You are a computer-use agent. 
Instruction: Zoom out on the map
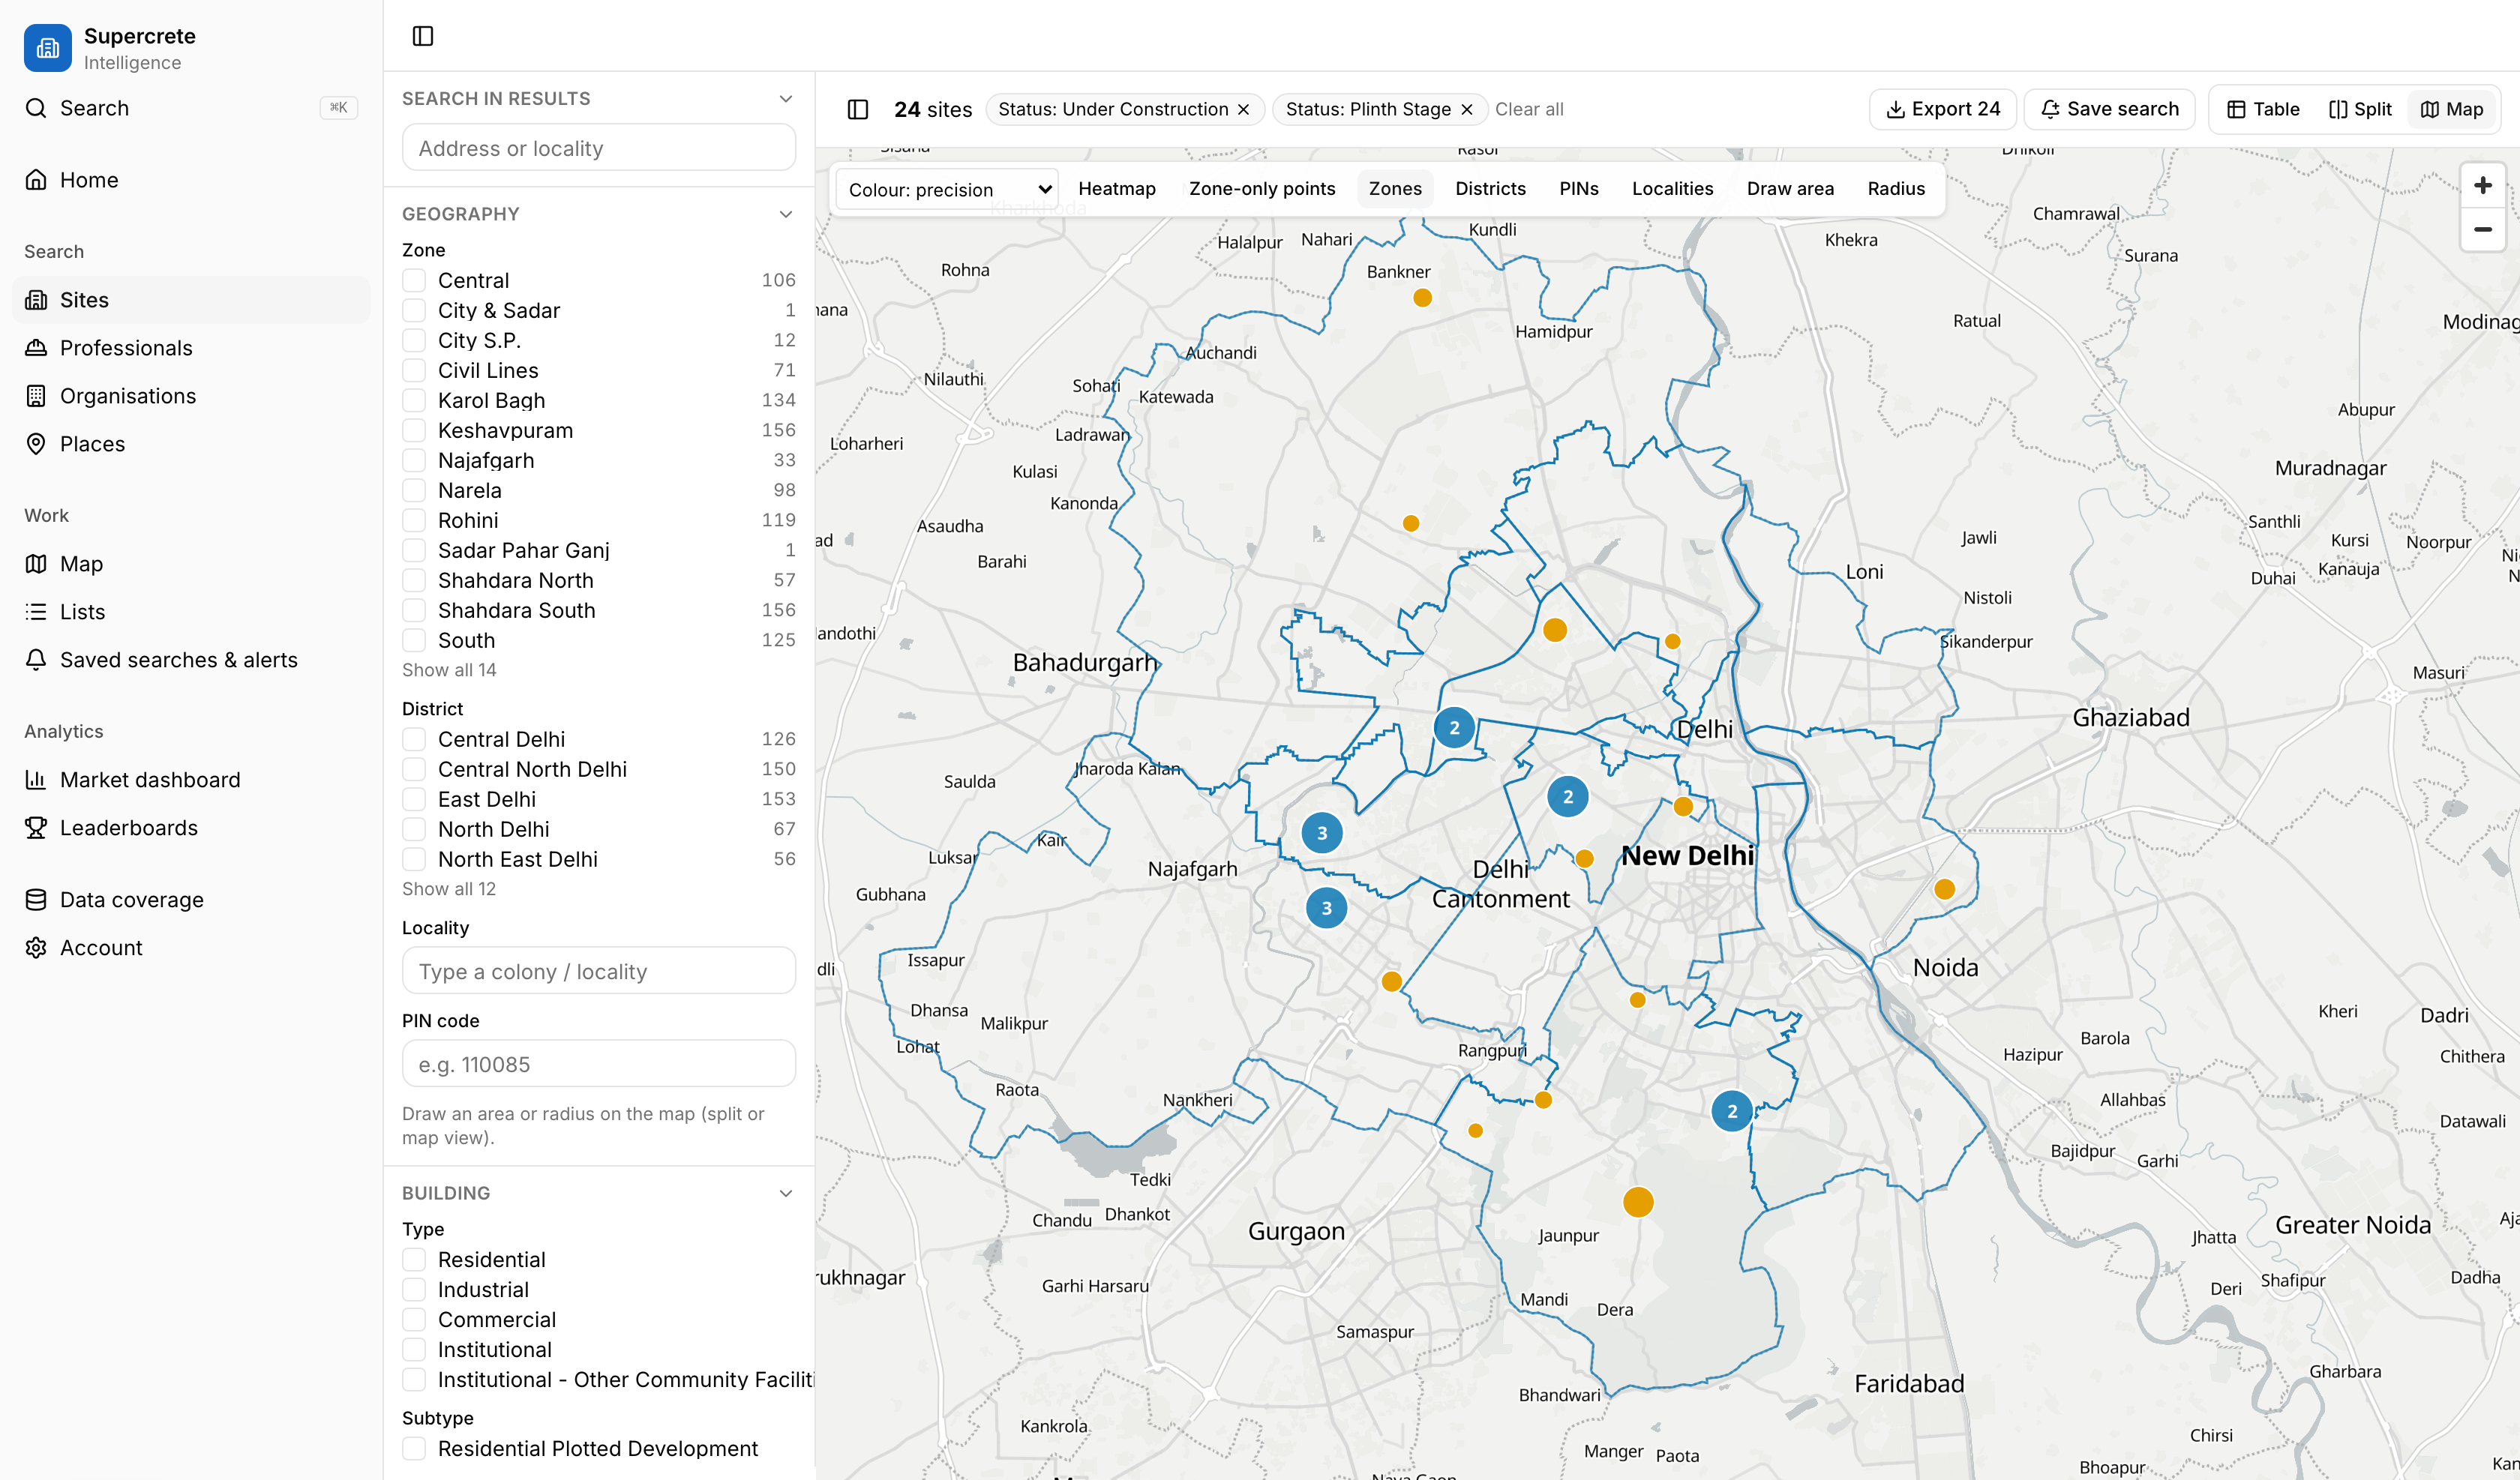tap(2482, 230)
